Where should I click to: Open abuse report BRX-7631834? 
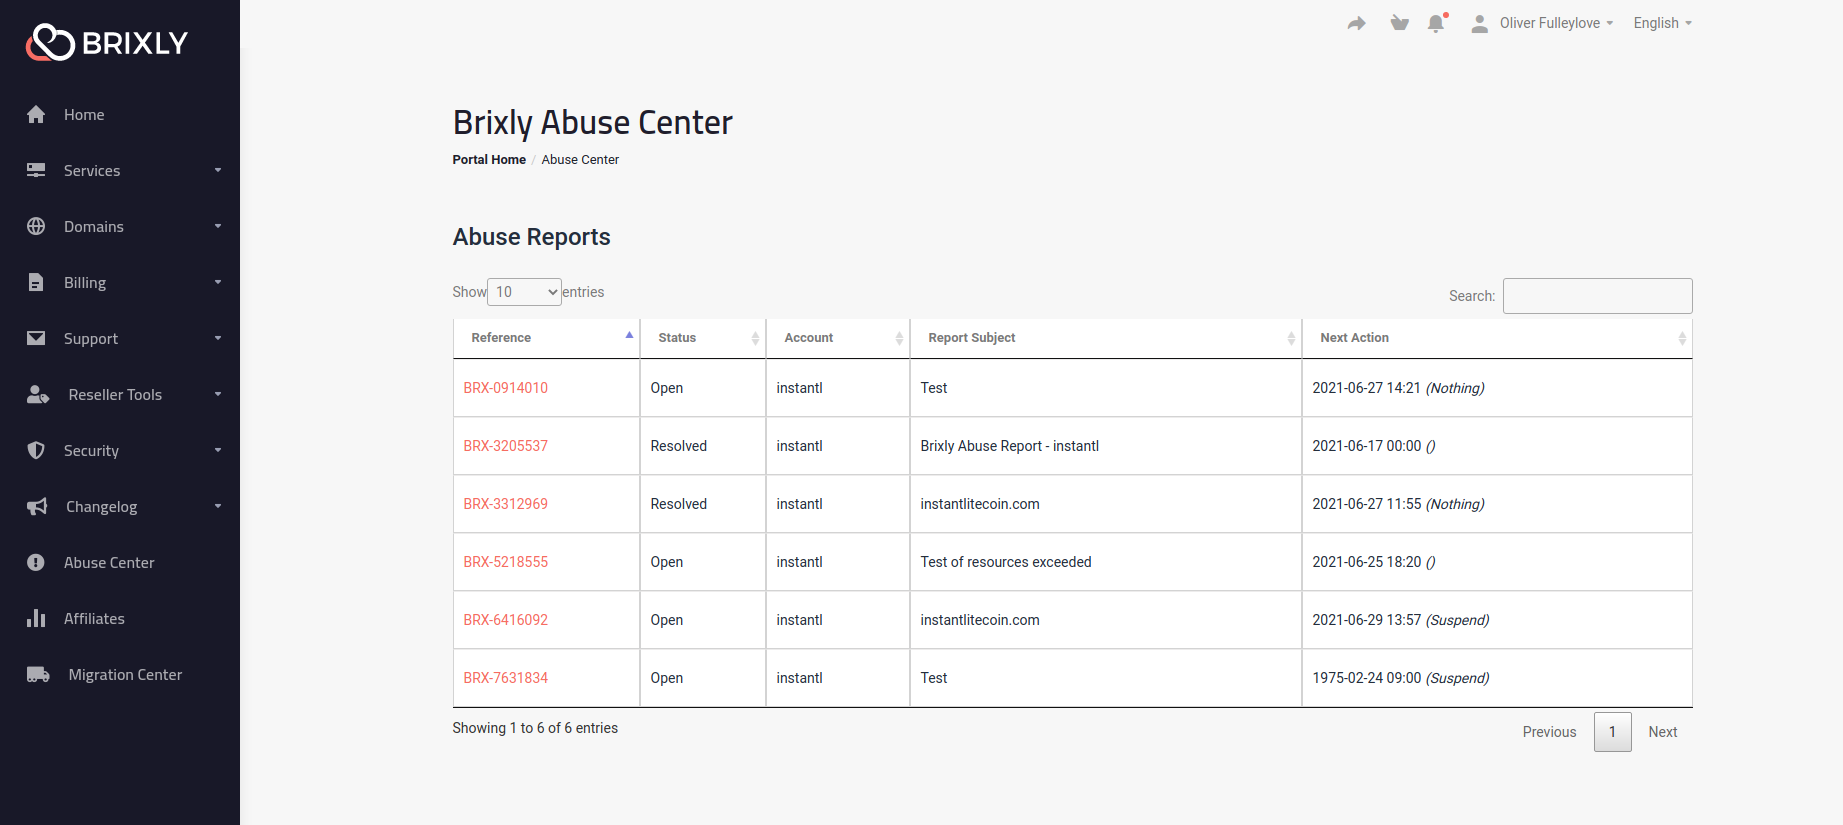pos(505,678)
